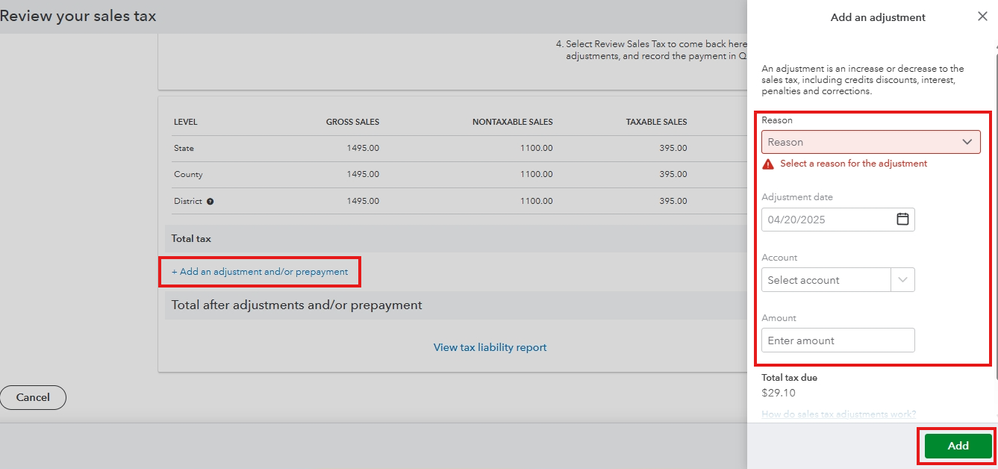Click the red warning icon under Reason

(768, 164)
